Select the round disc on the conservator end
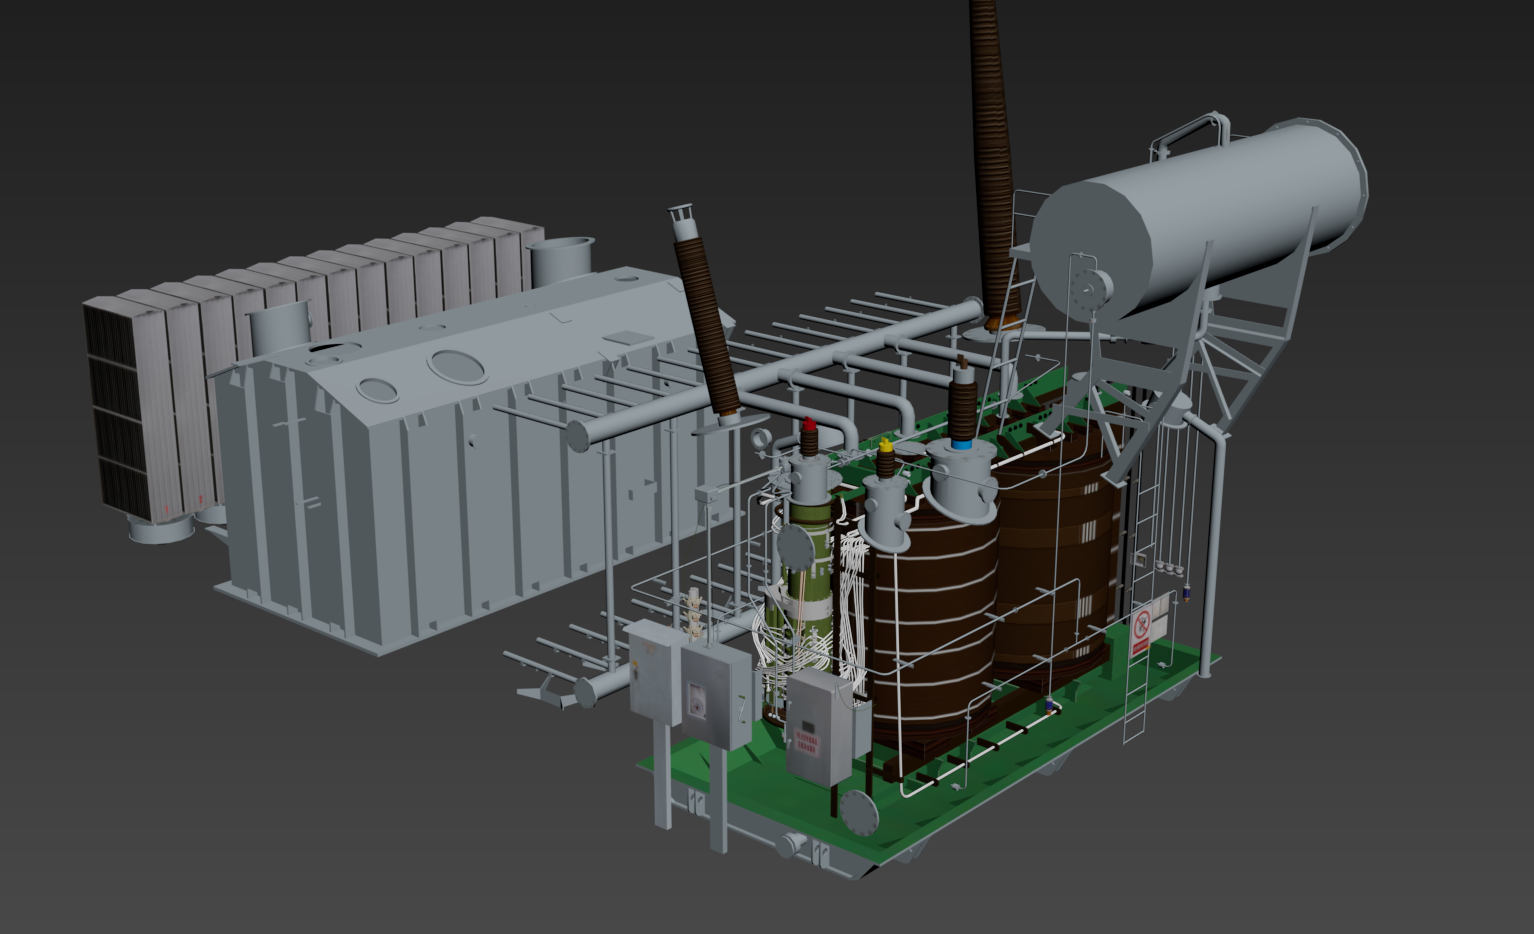The width and height of the screenshot is (1534, 934). click(1089, 289)
